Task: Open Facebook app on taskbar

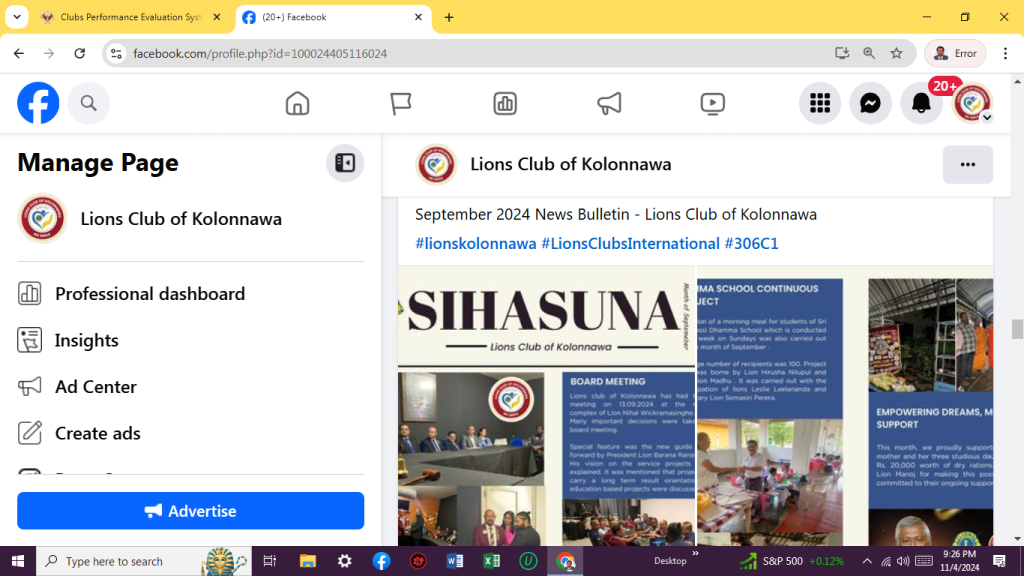Action: tap(381, 561)
